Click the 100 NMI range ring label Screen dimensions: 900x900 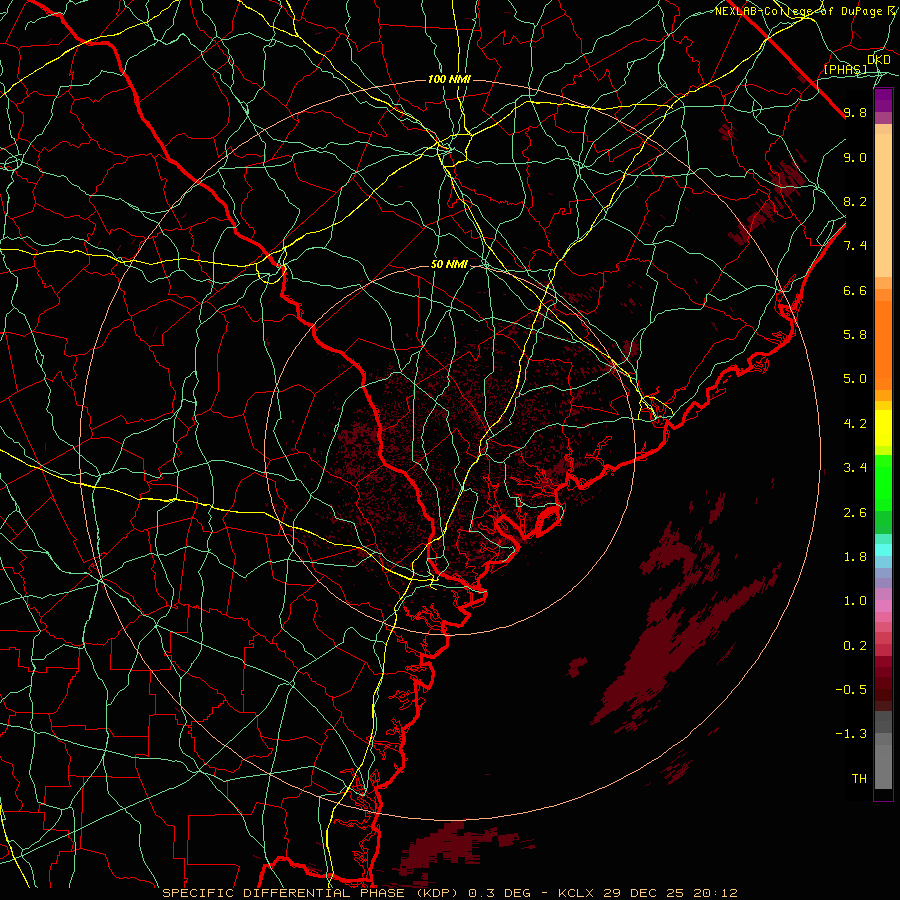449,79
